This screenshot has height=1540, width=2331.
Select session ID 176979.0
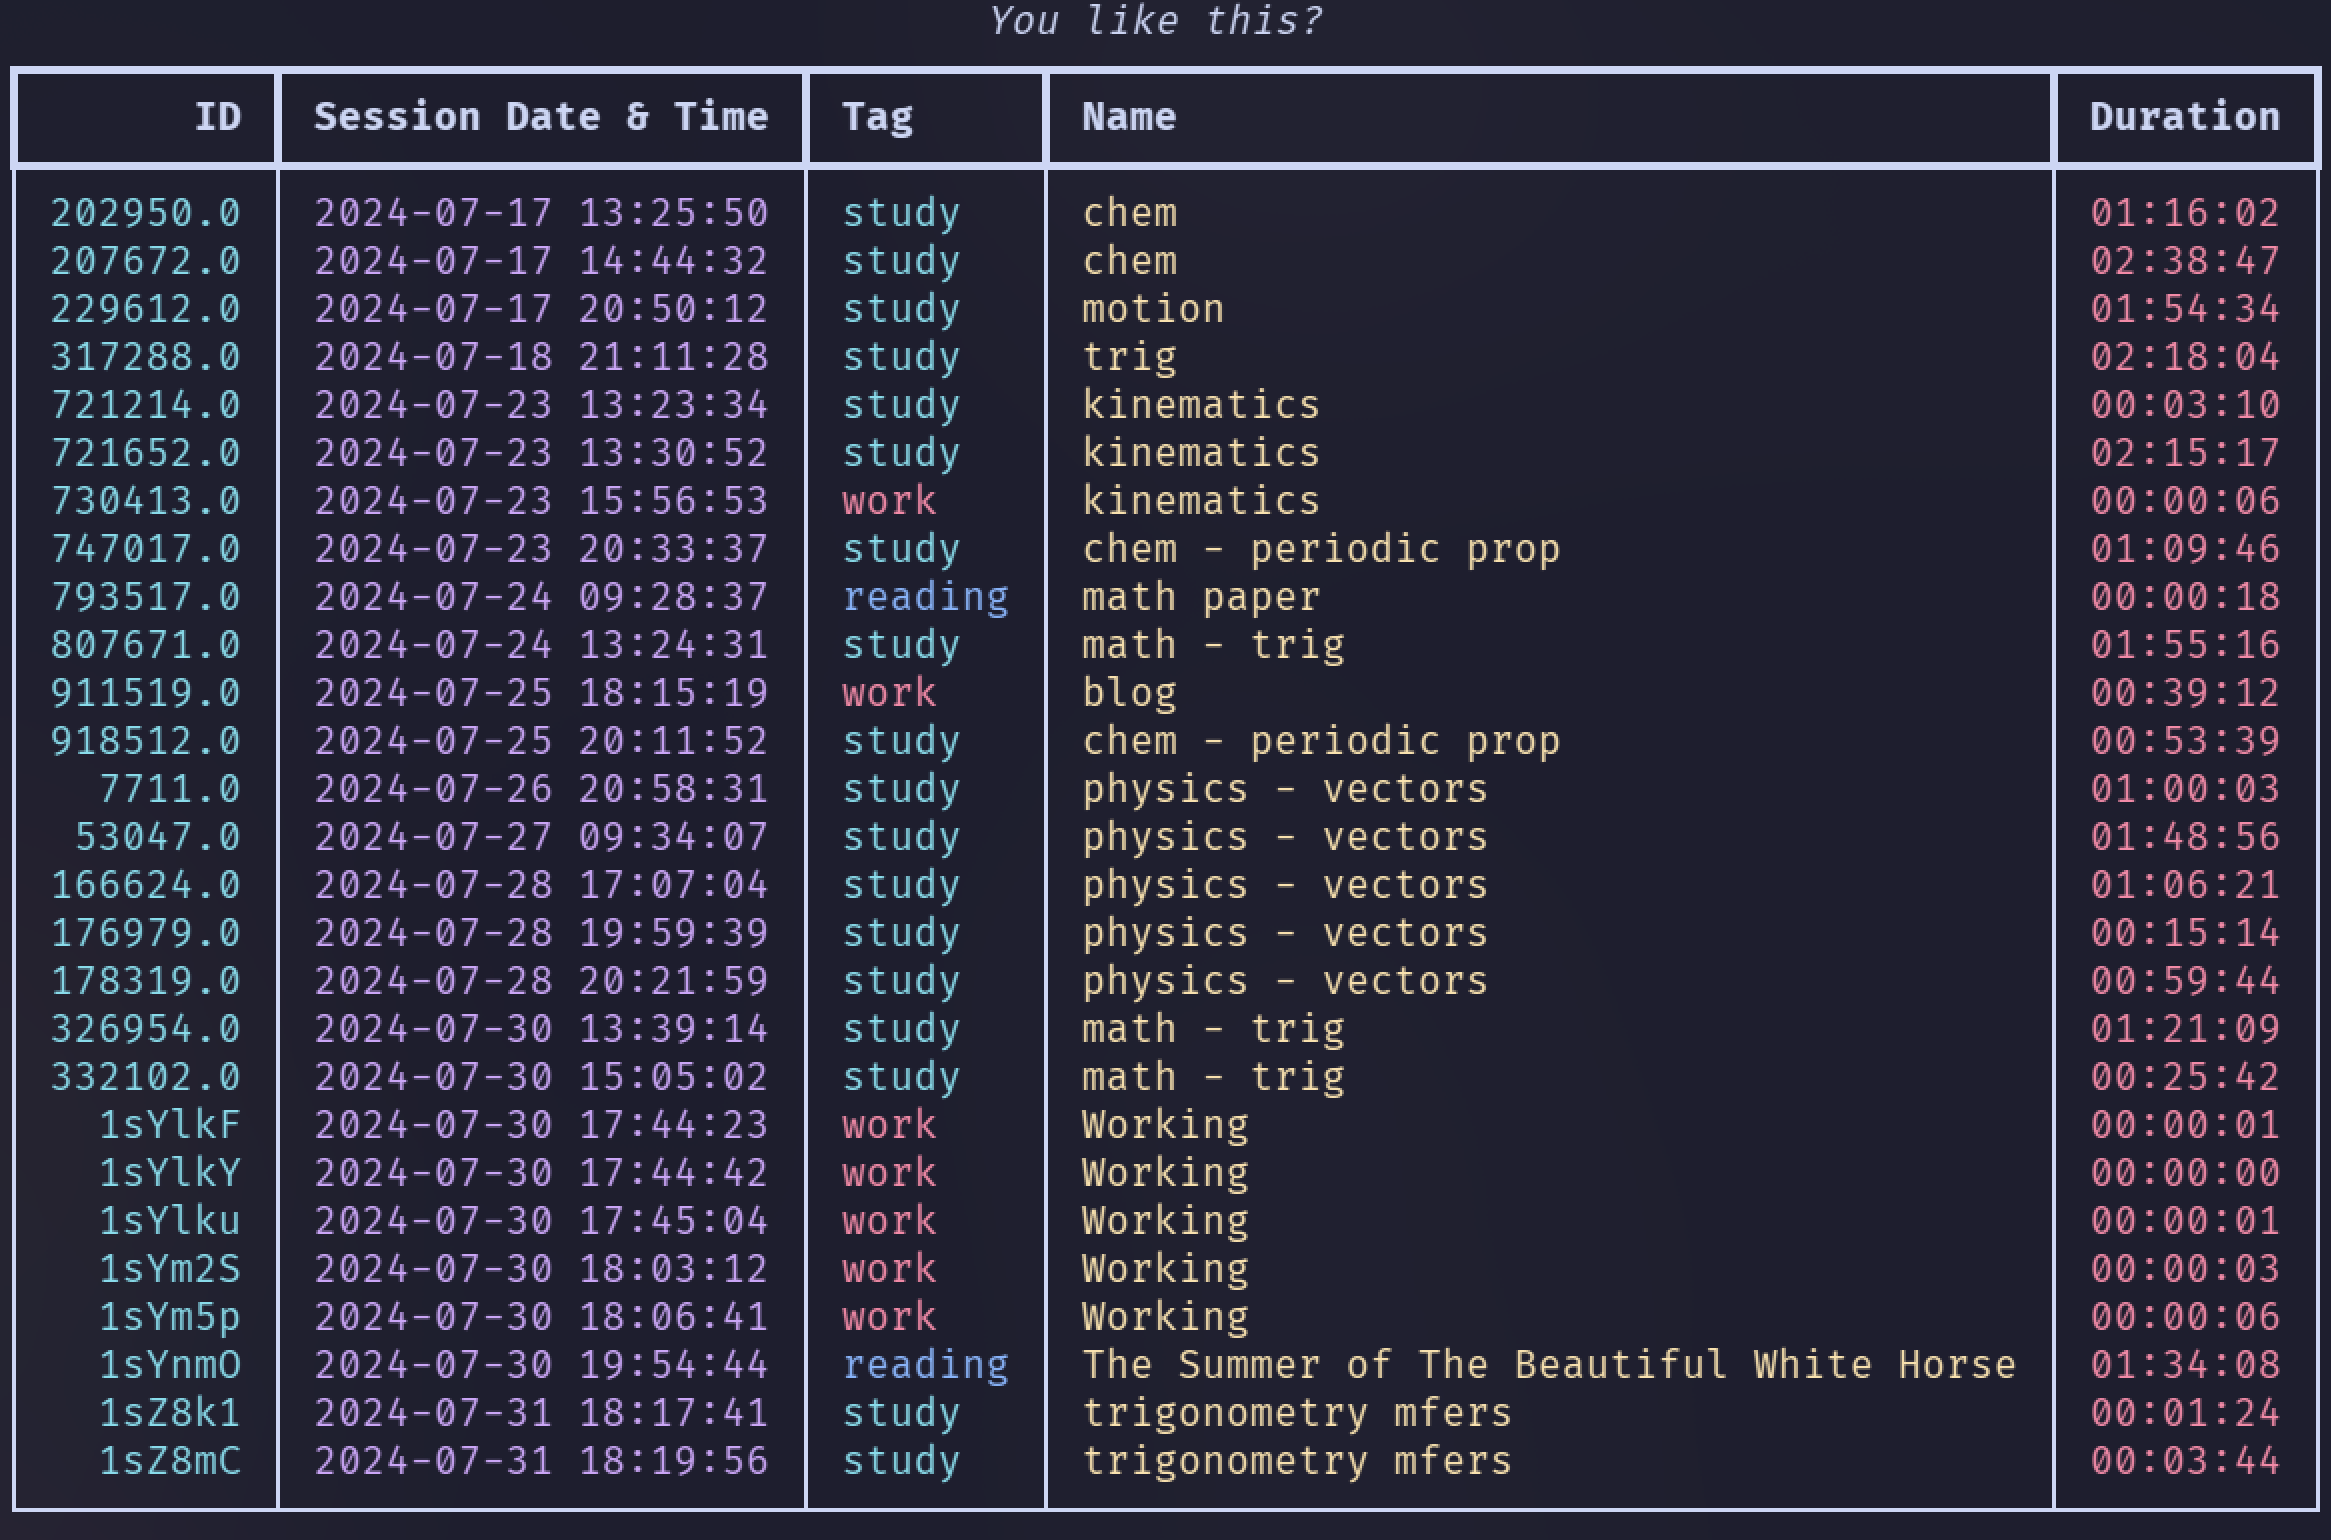coord(146,933)
